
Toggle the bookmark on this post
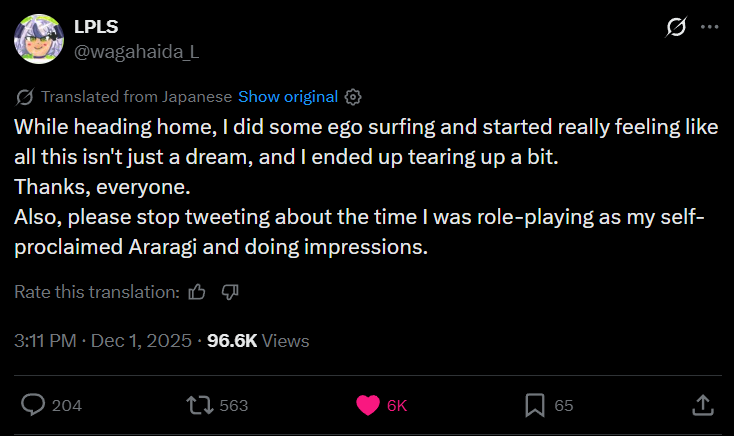[534, 405]
